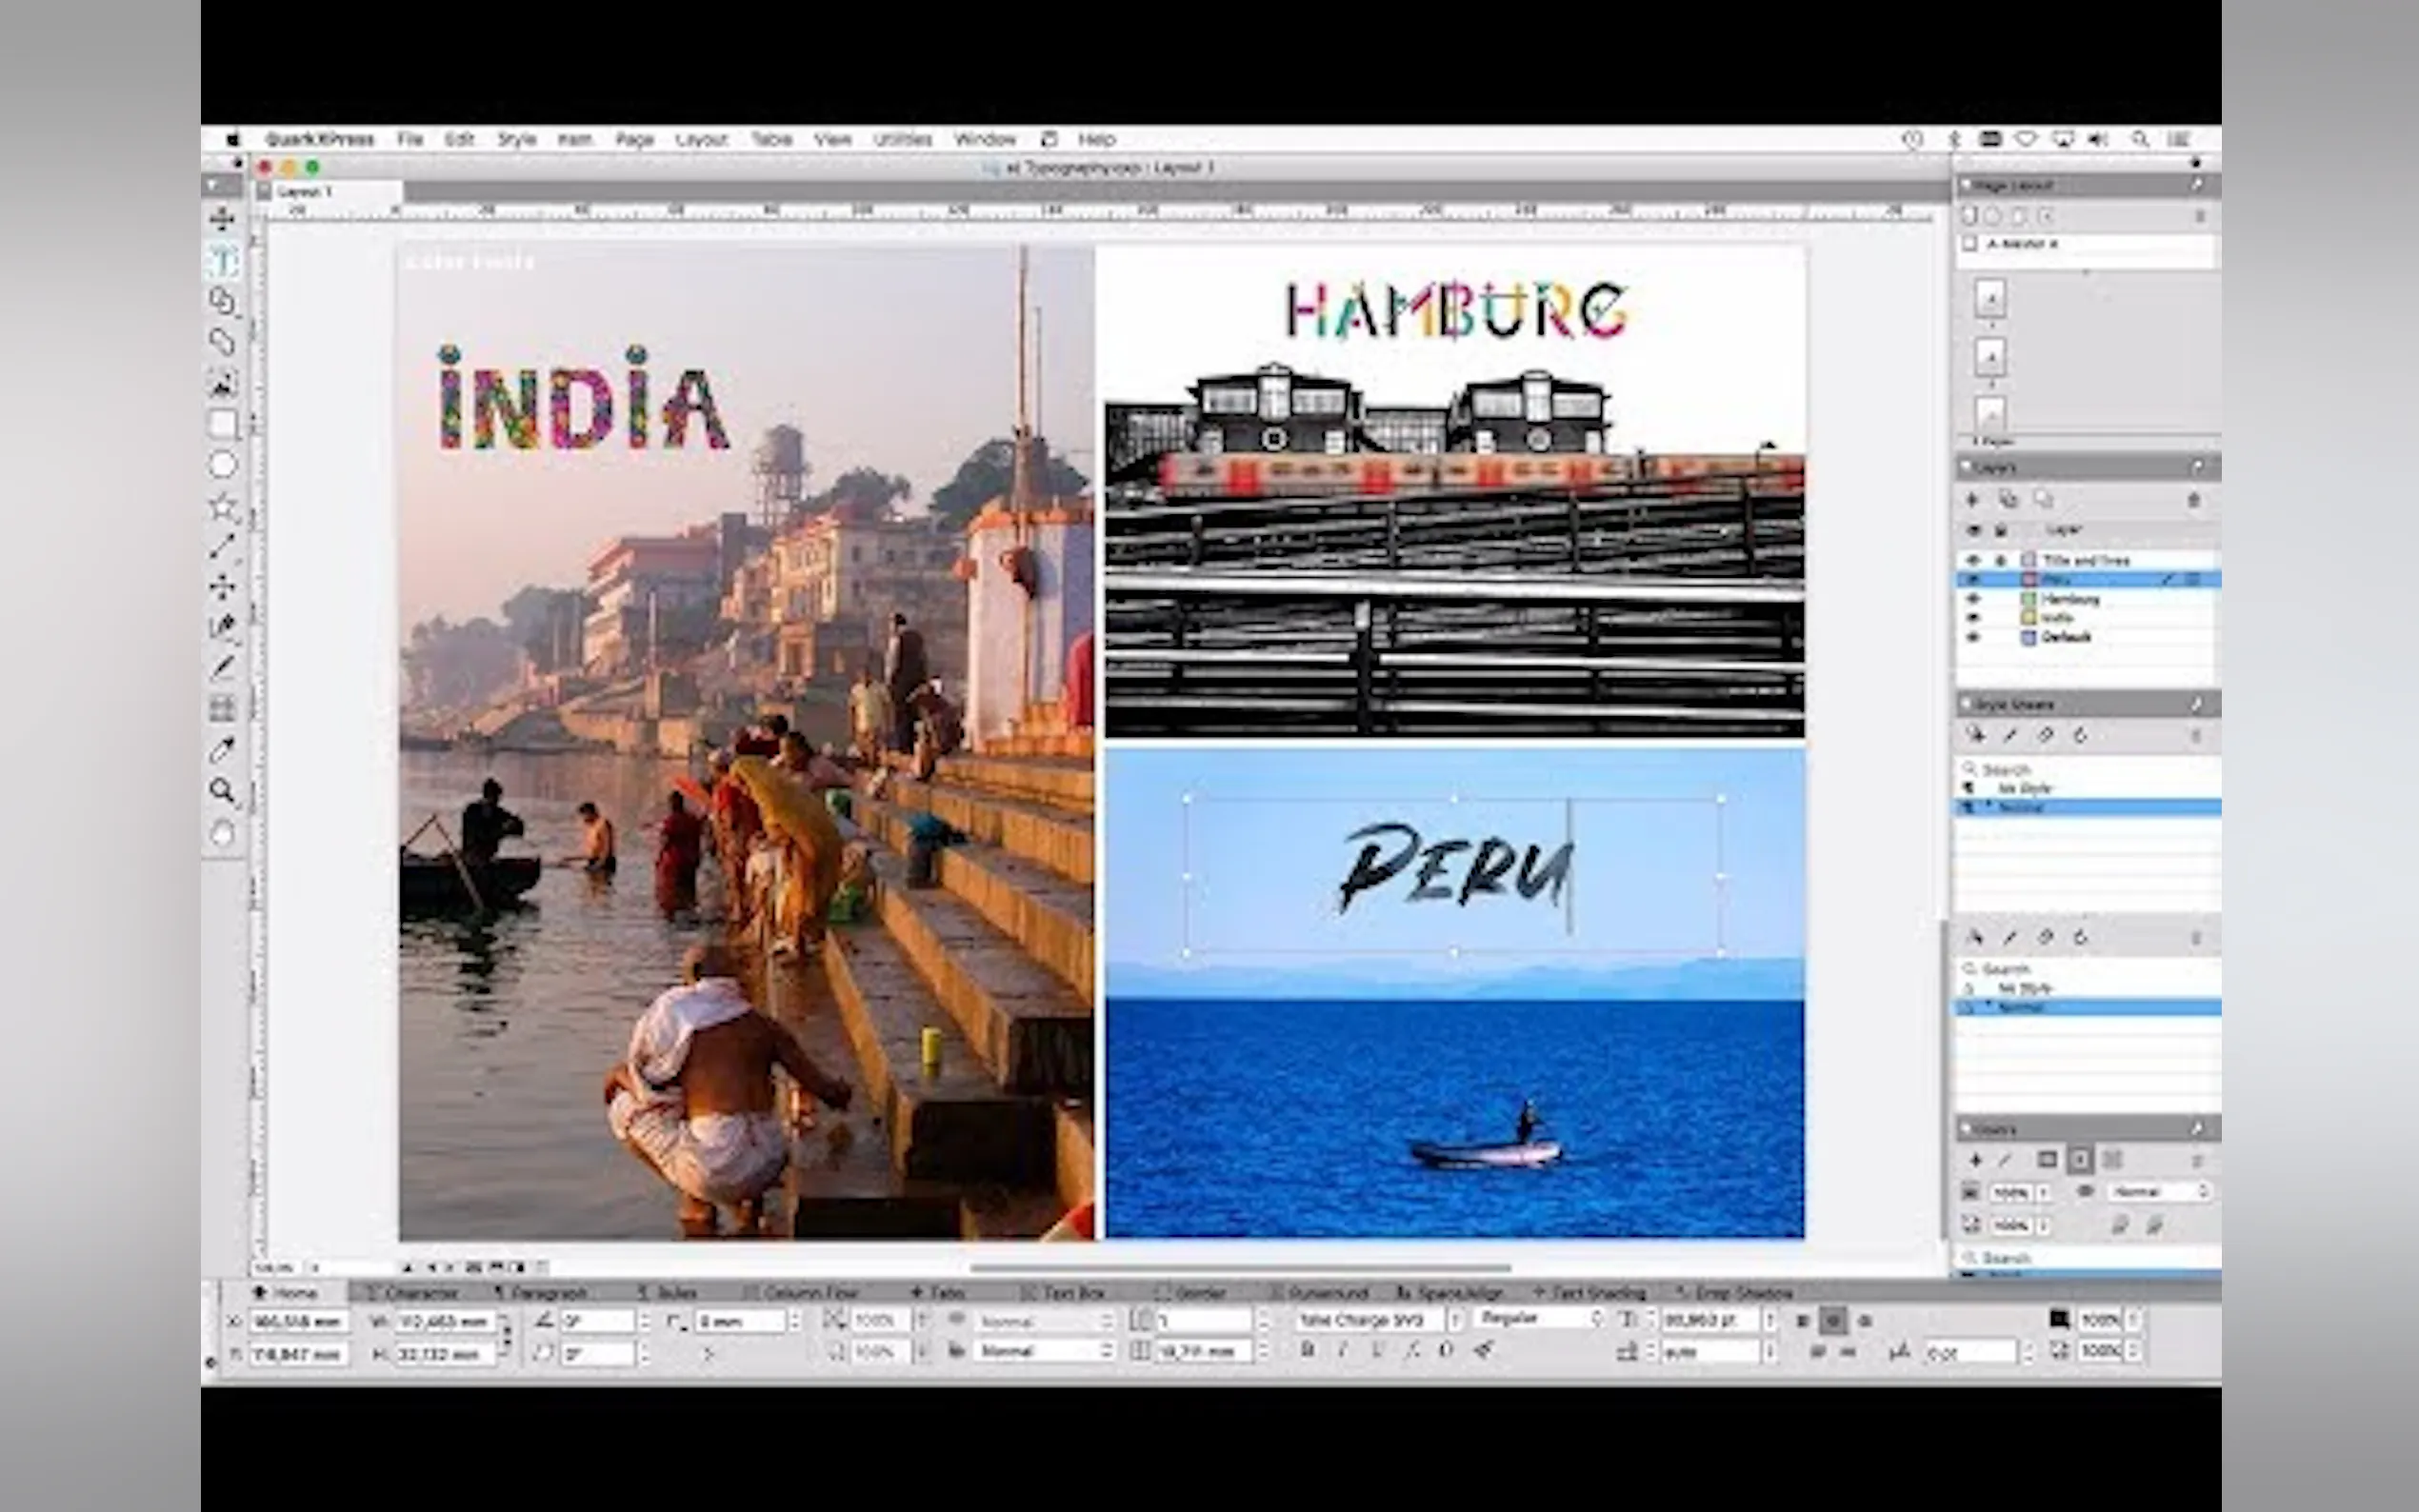
Task: Open the Utilities menu
Action: tap(902, 139)
